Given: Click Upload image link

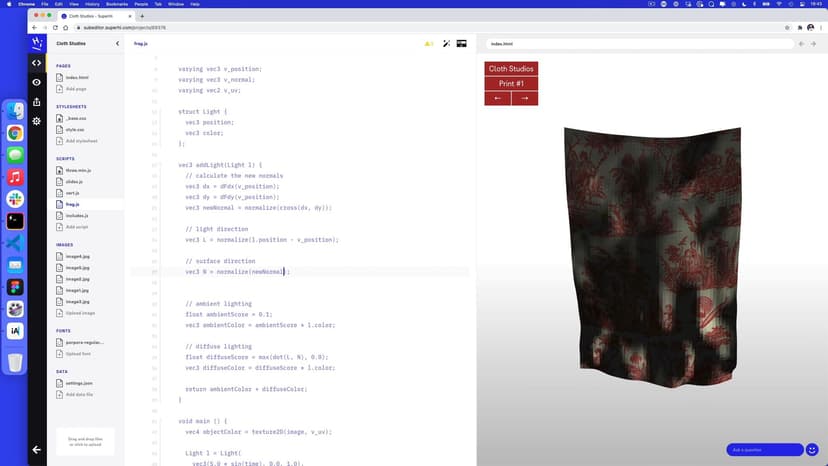Looking at the screenshot, I should 81,313.
